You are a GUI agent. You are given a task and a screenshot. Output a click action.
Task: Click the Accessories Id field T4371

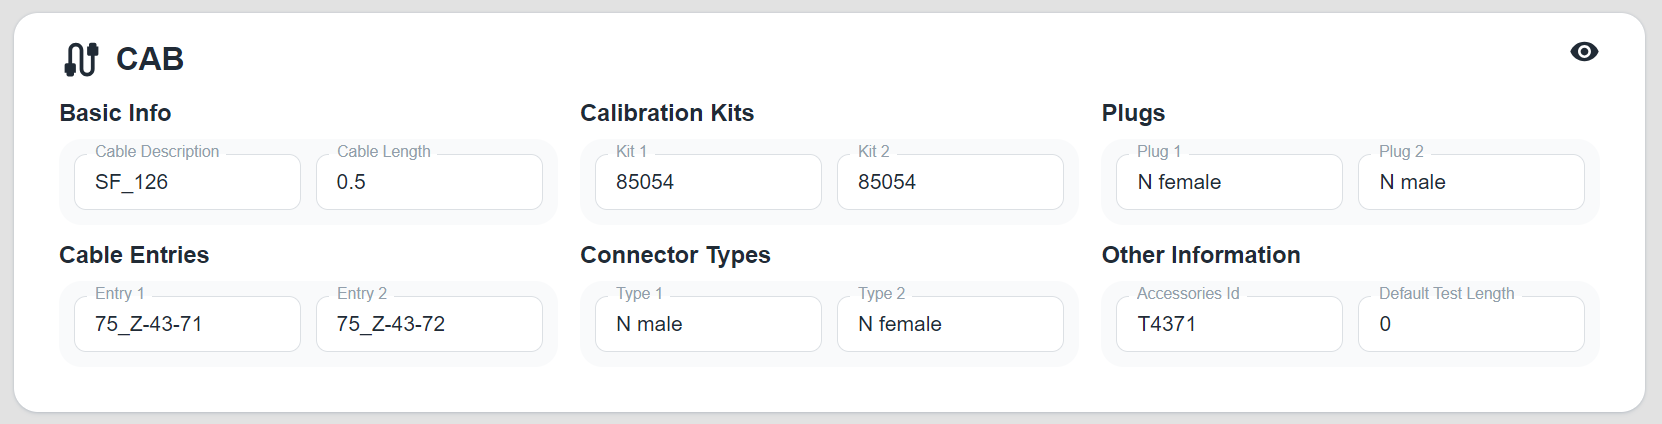tap(1221, 324)
